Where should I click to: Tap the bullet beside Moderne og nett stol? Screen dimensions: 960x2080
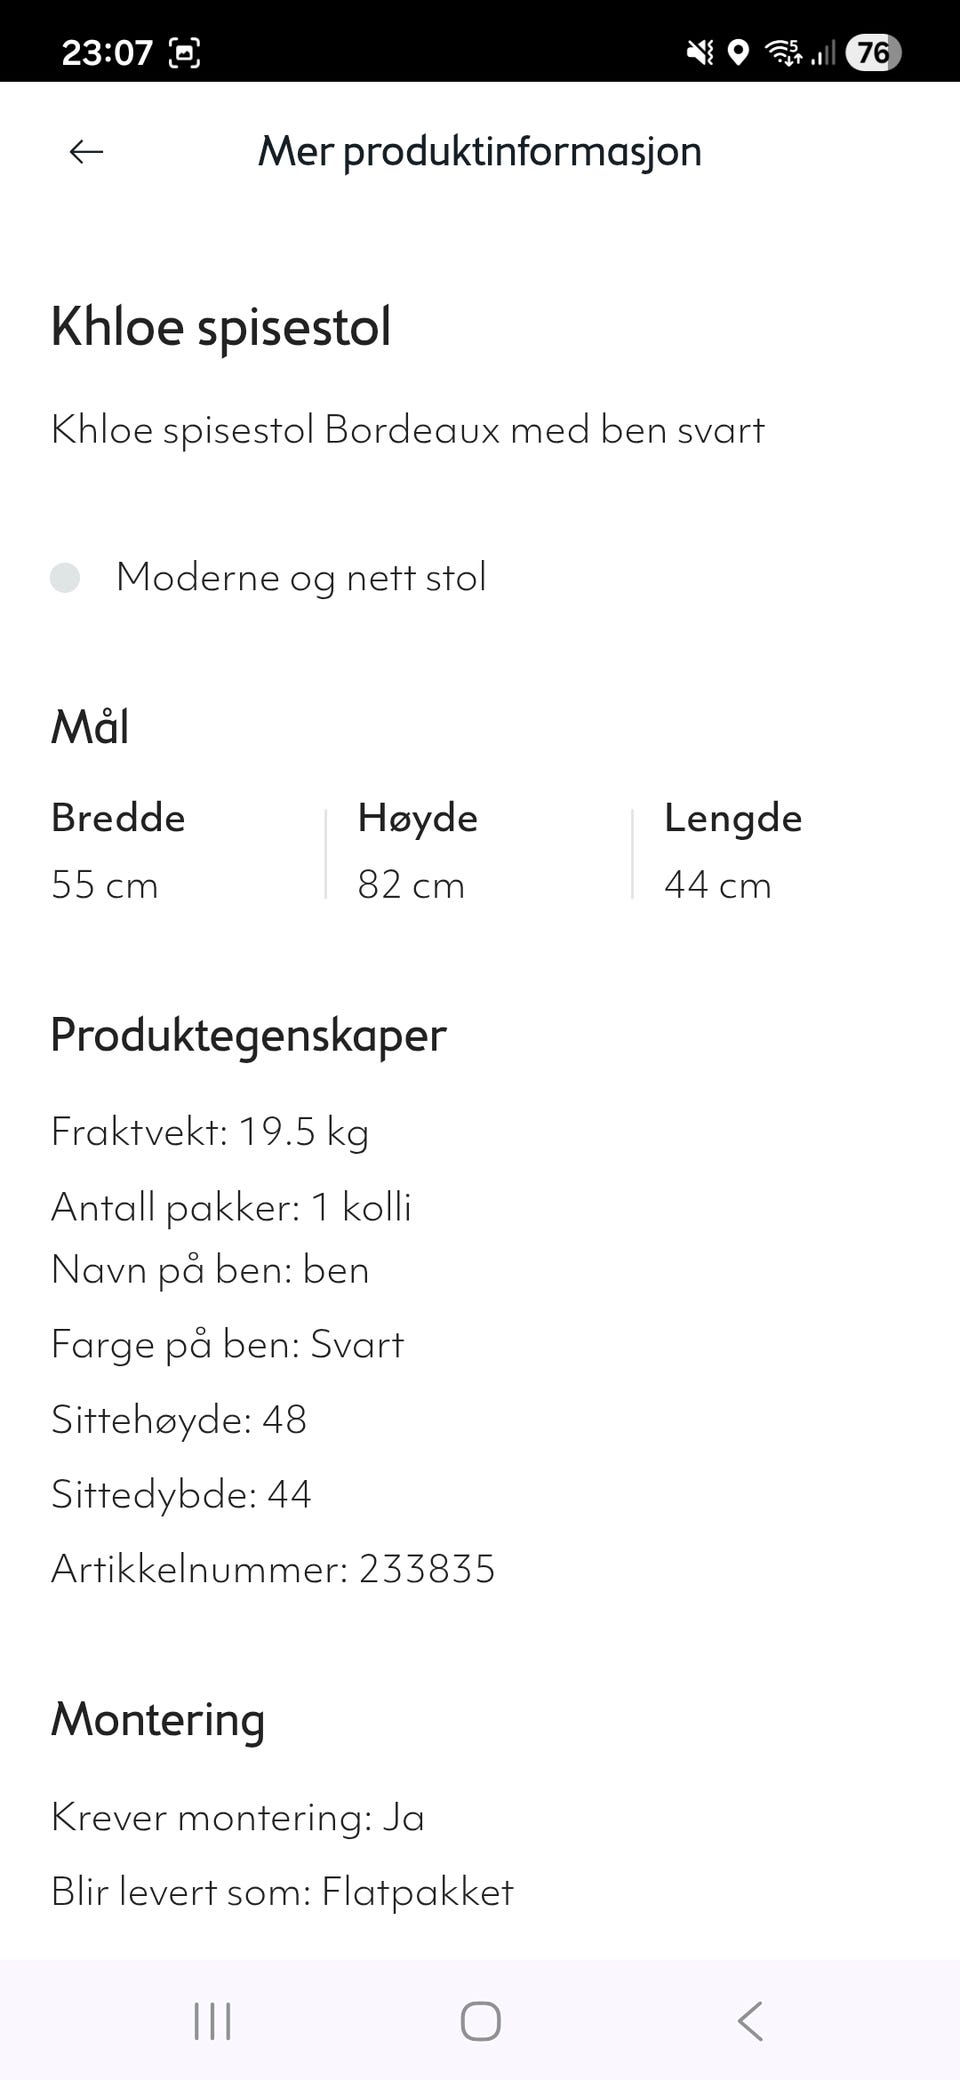[x=66, y=577]
